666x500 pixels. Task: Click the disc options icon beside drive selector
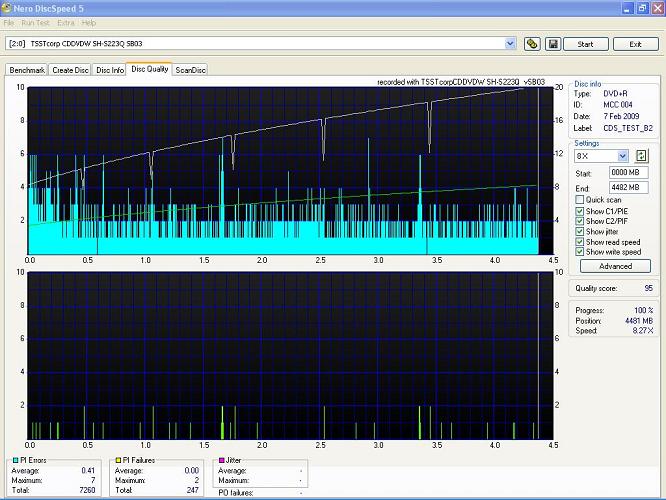tap(532, 44)
